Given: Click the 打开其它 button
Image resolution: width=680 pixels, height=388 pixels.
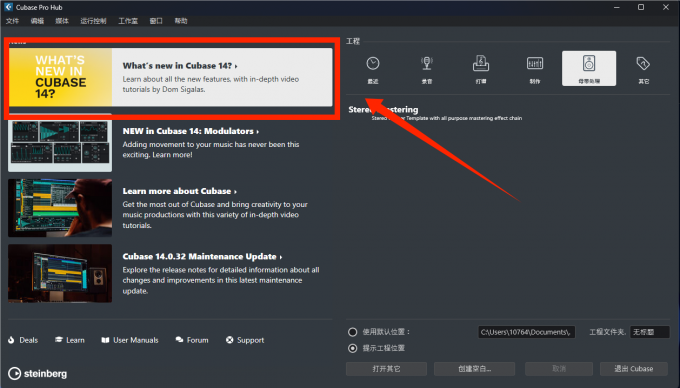Looking at the screenshot, I should point(386,369).
